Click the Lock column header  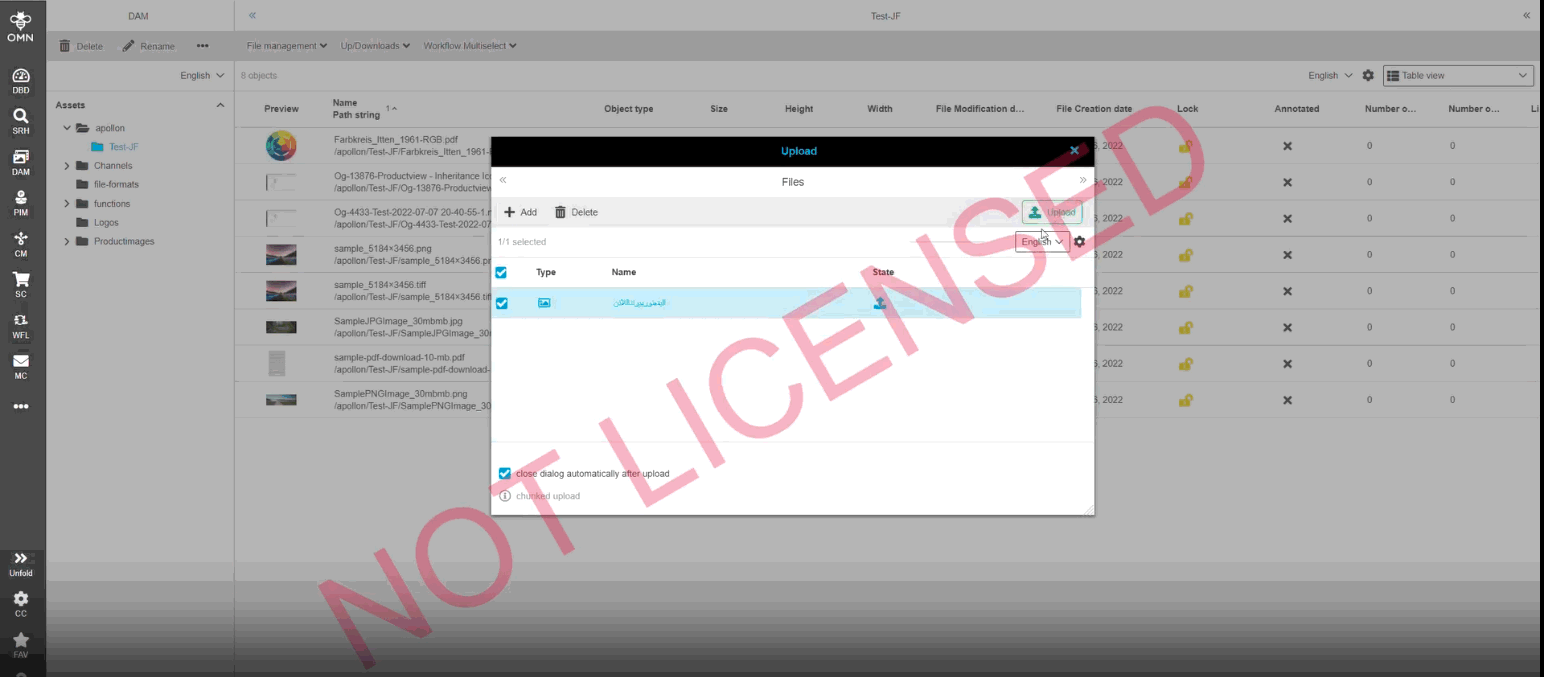click(1187, 109)
